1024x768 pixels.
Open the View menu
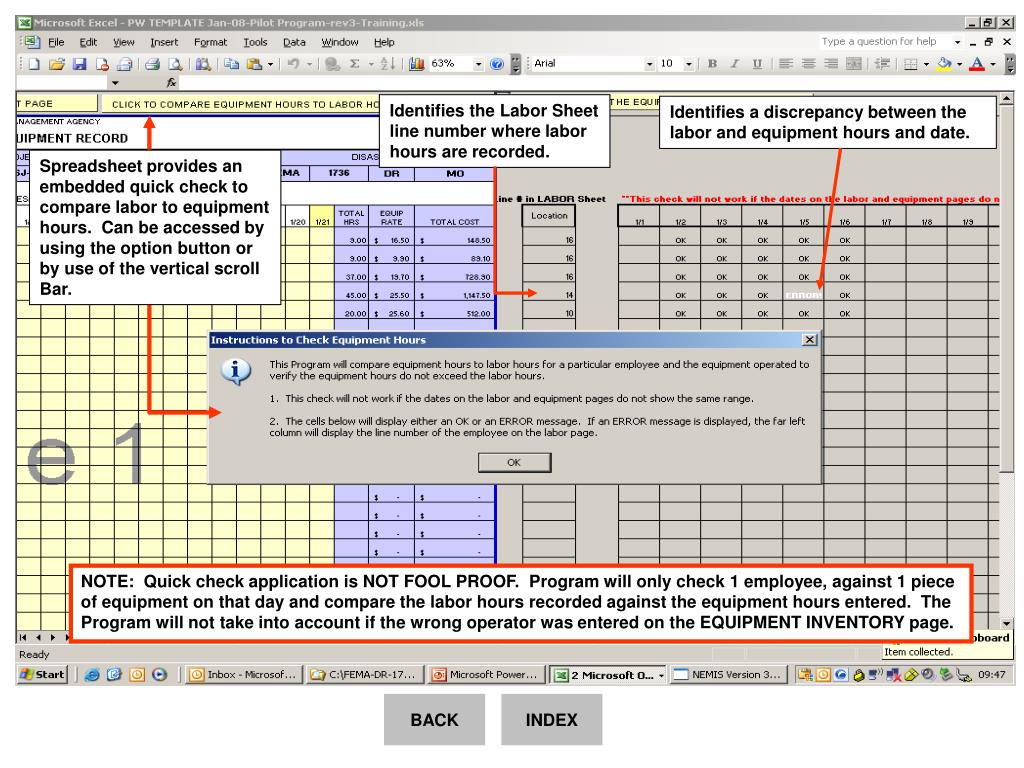tap(123, 42)
